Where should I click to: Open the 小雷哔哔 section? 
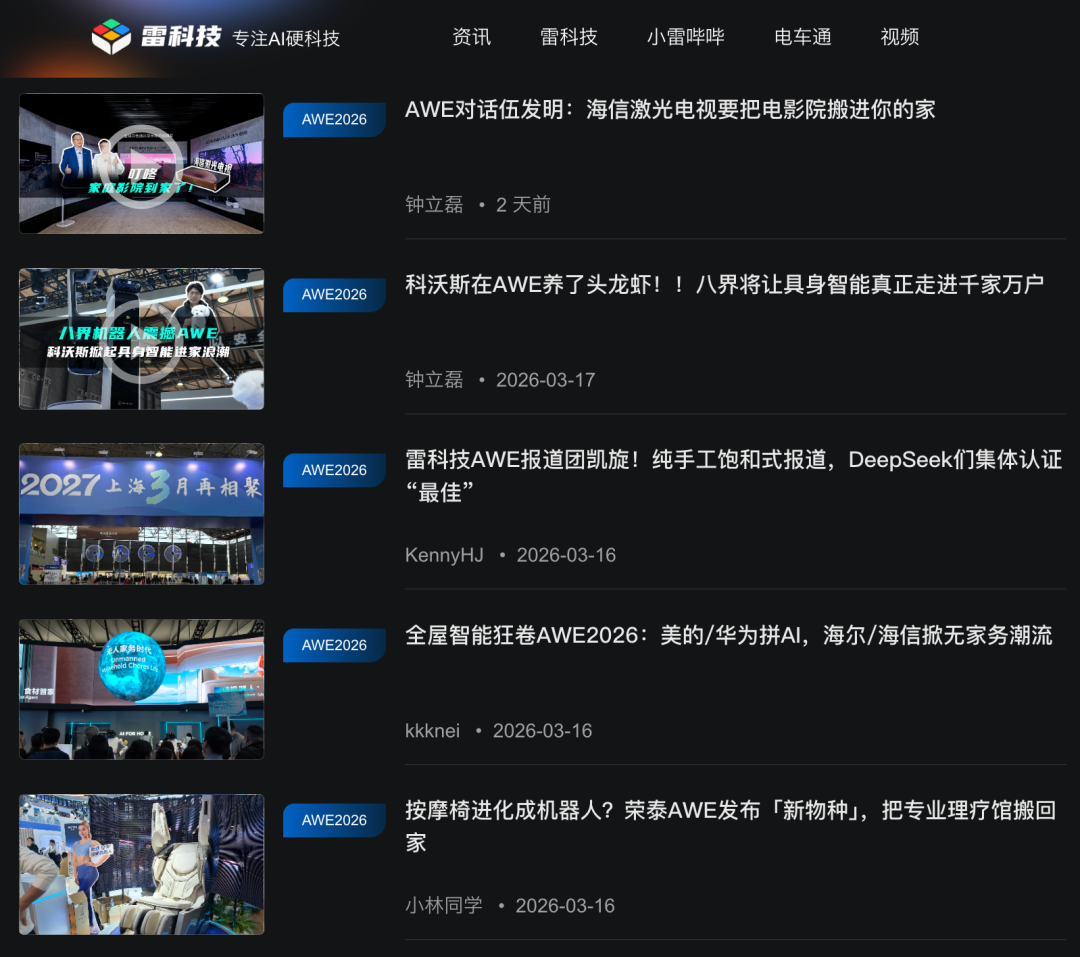(685, 37)
